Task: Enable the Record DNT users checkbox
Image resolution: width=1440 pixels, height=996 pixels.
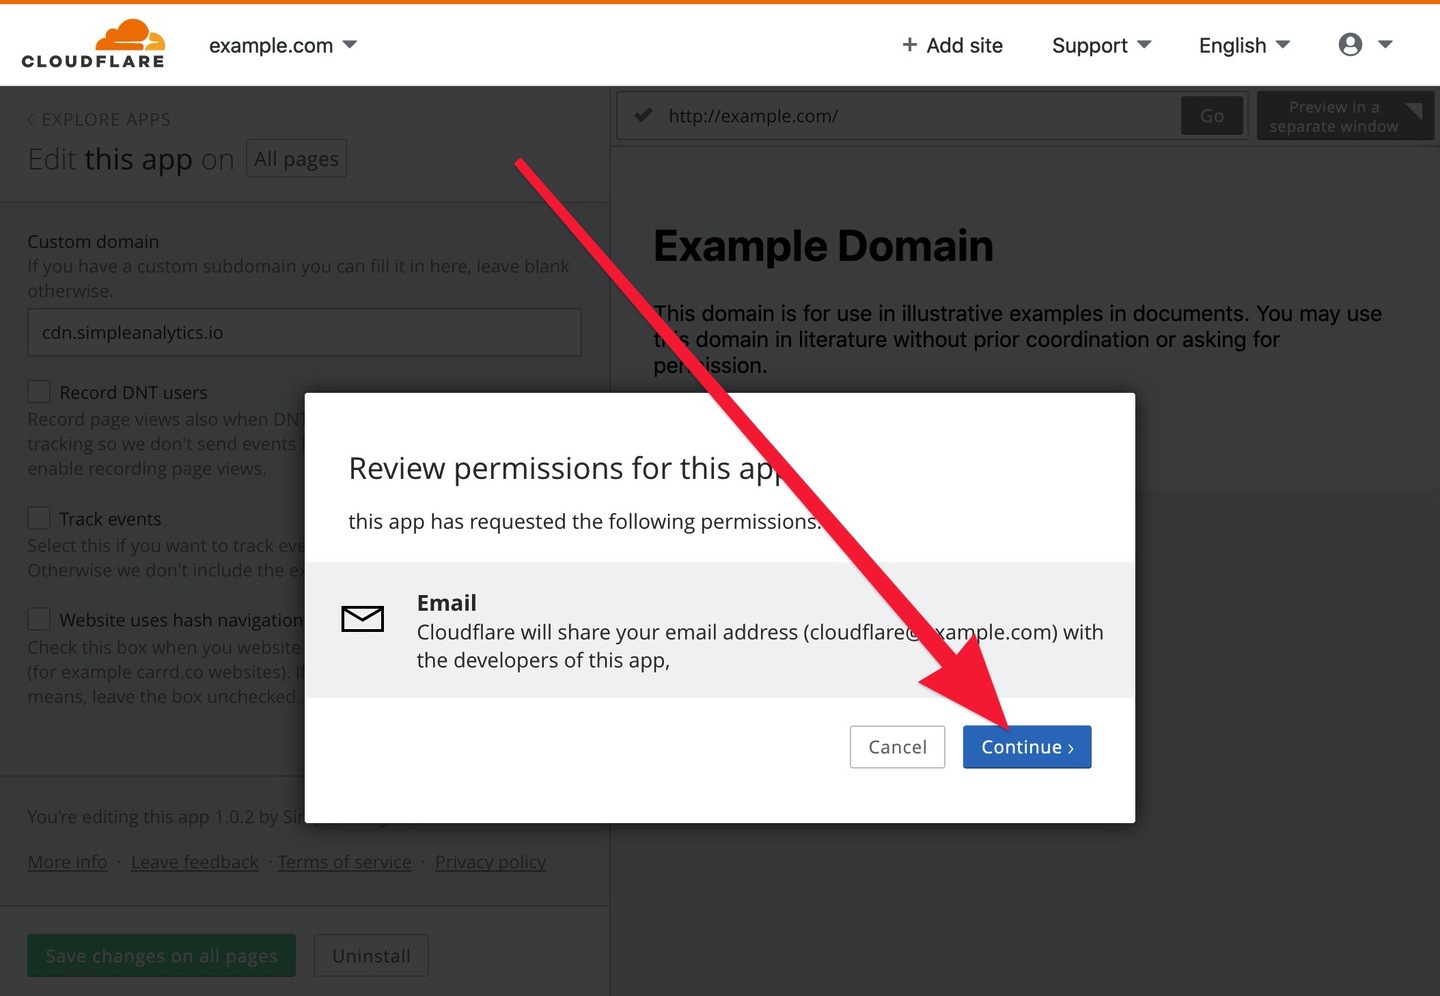Action: pos(39,392)
